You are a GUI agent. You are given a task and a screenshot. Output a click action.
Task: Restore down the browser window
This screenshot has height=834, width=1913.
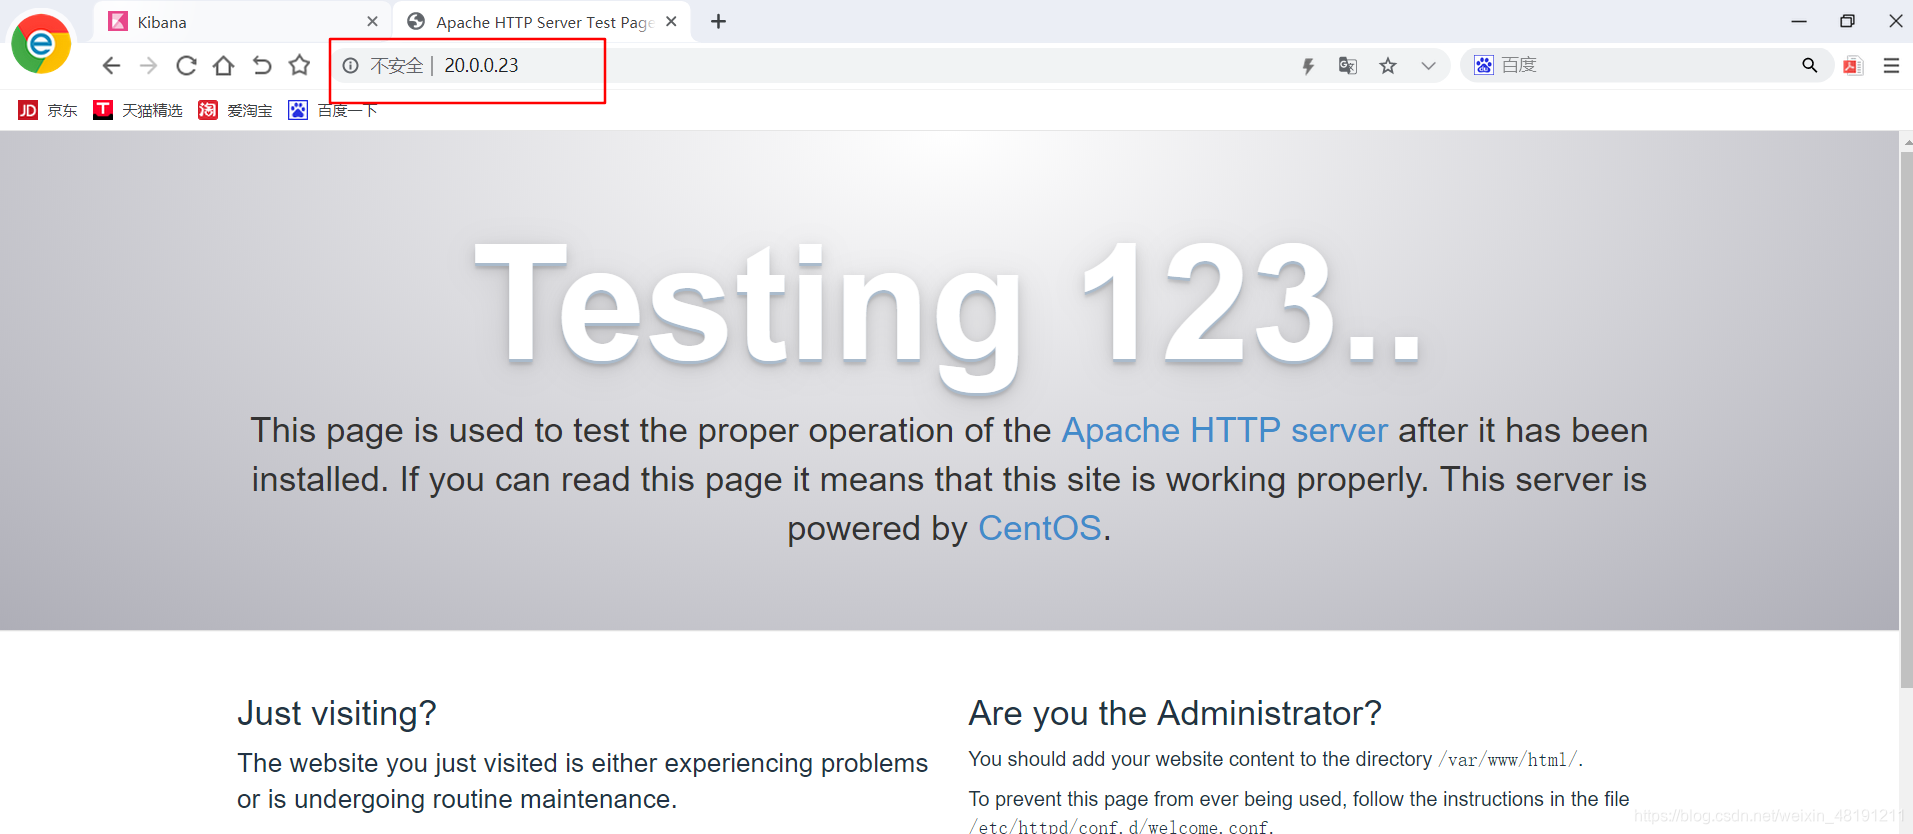point(1847,21)
